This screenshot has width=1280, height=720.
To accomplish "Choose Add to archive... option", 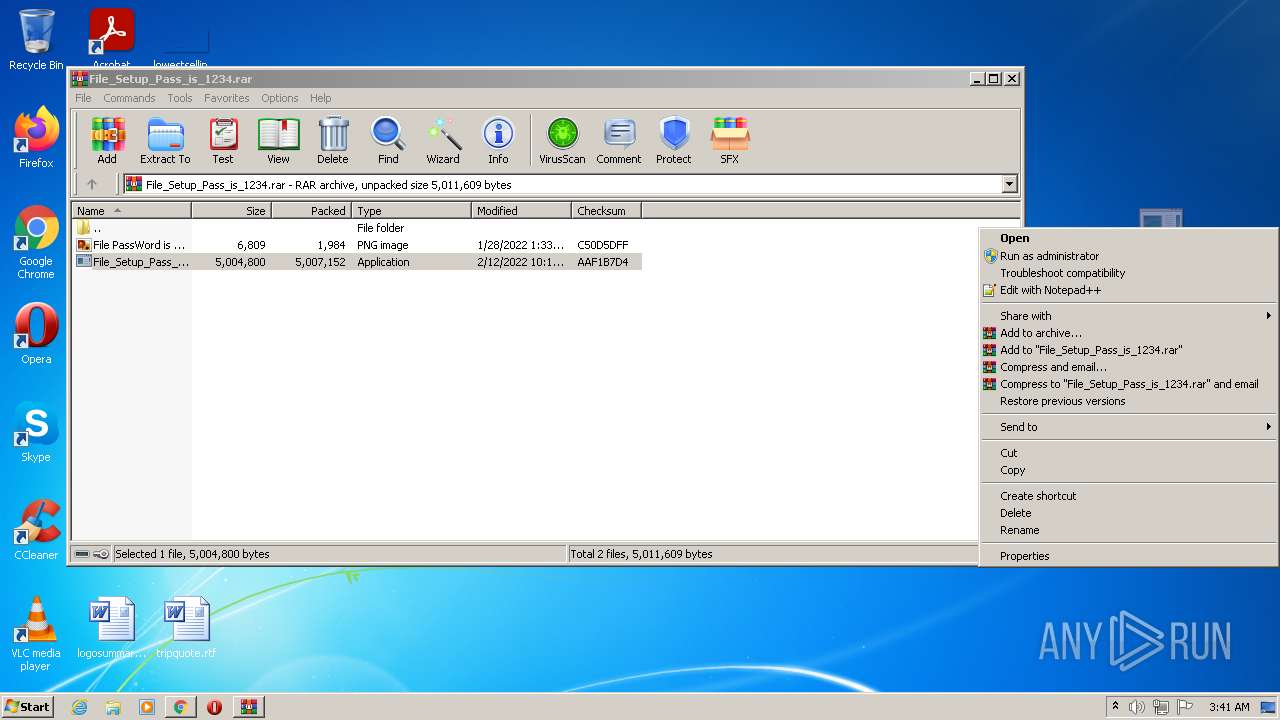I will coord(1128,333).
